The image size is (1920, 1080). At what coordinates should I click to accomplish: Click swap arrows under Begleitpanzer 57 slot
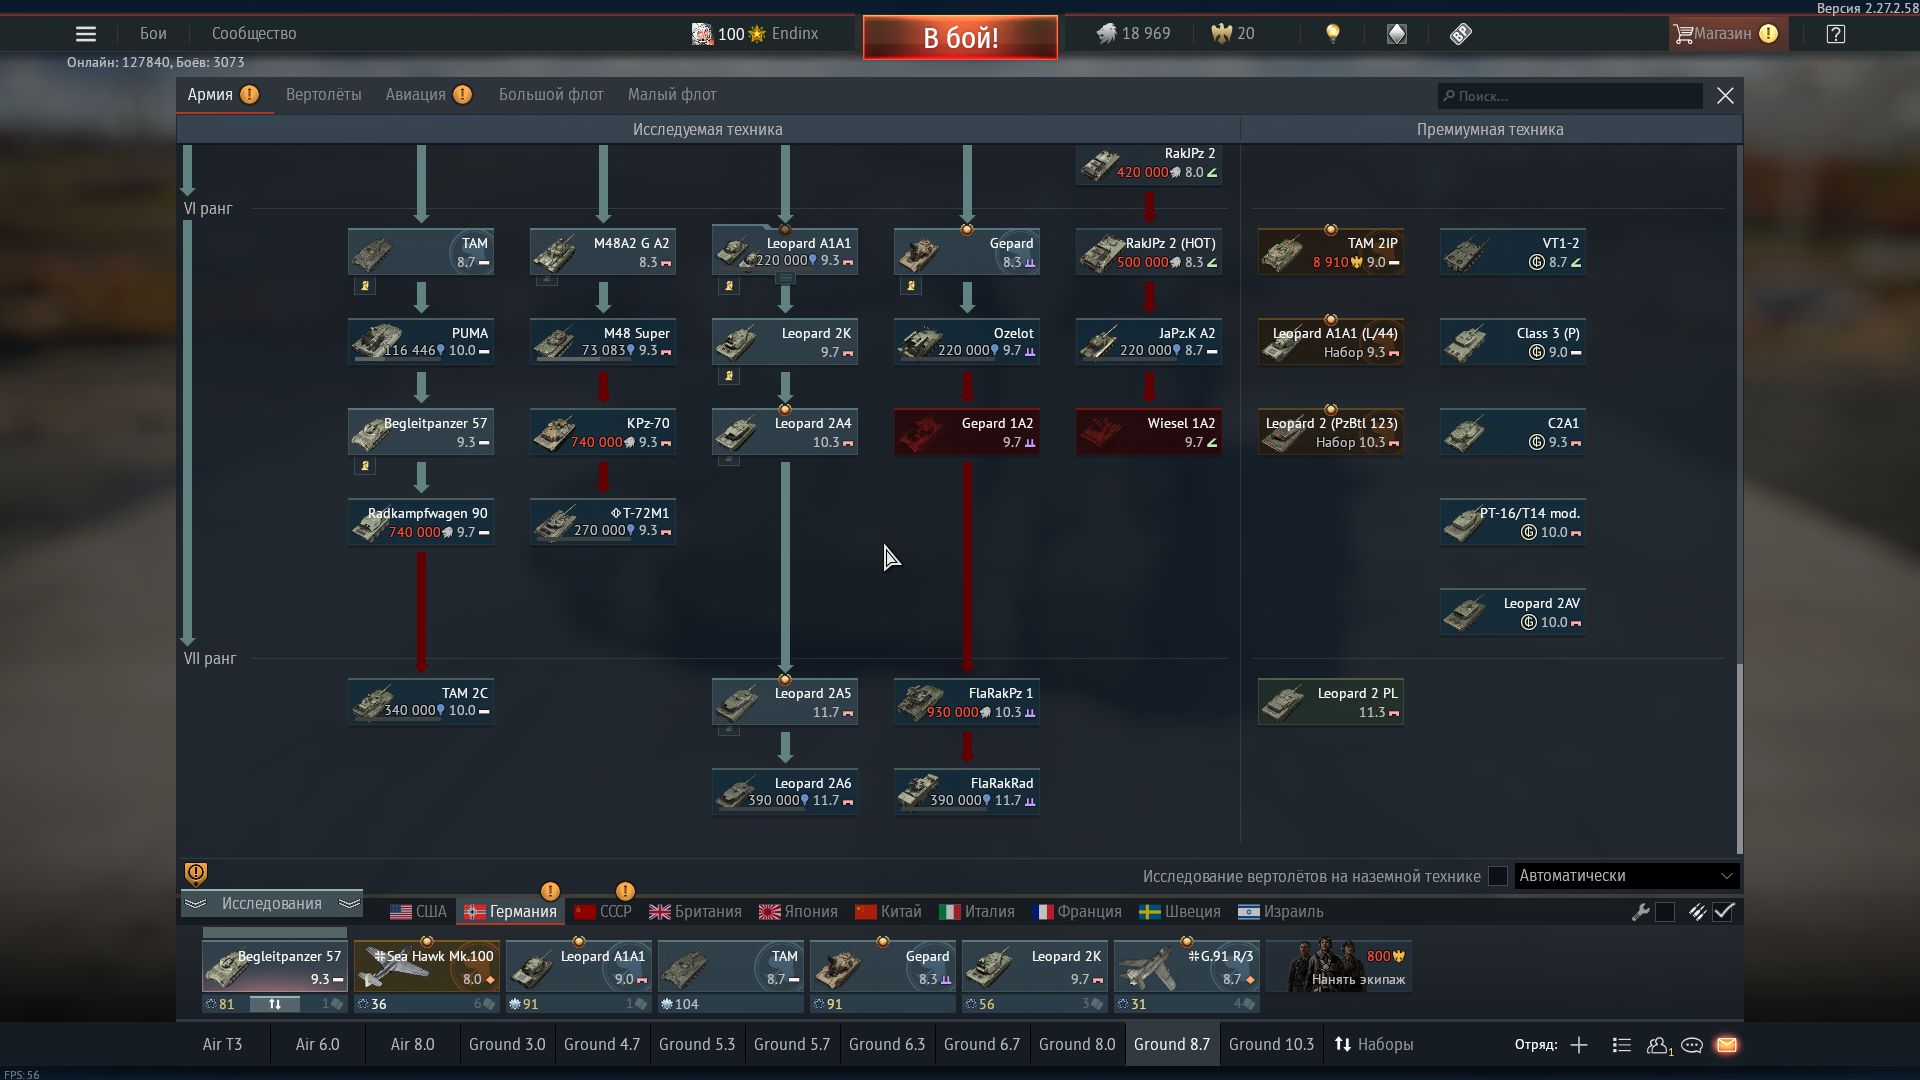[x=275, y=1004]
